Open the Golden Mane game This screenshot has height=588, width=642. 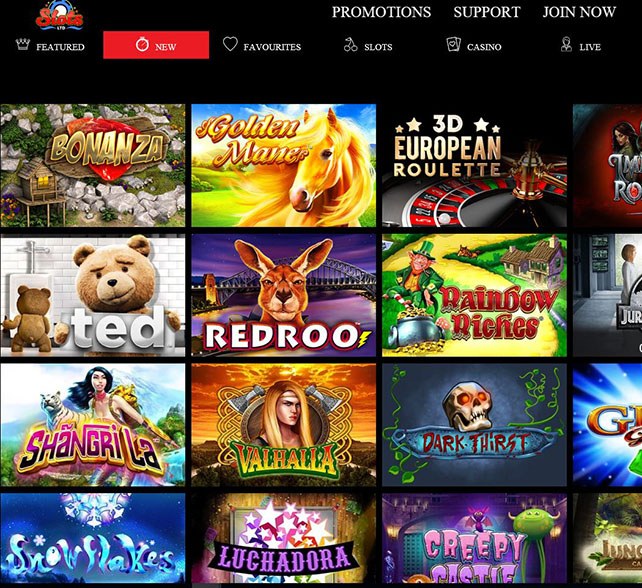point(283,165)
